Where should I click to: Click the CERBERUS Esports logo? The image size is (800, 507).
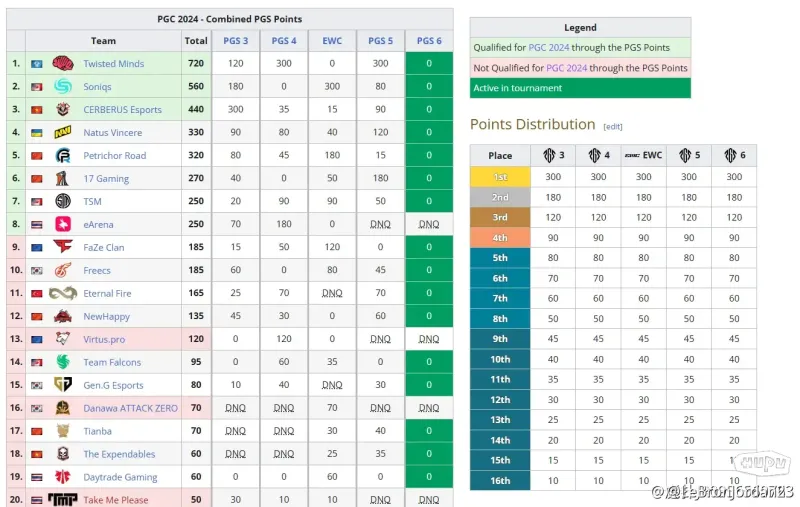63,109
